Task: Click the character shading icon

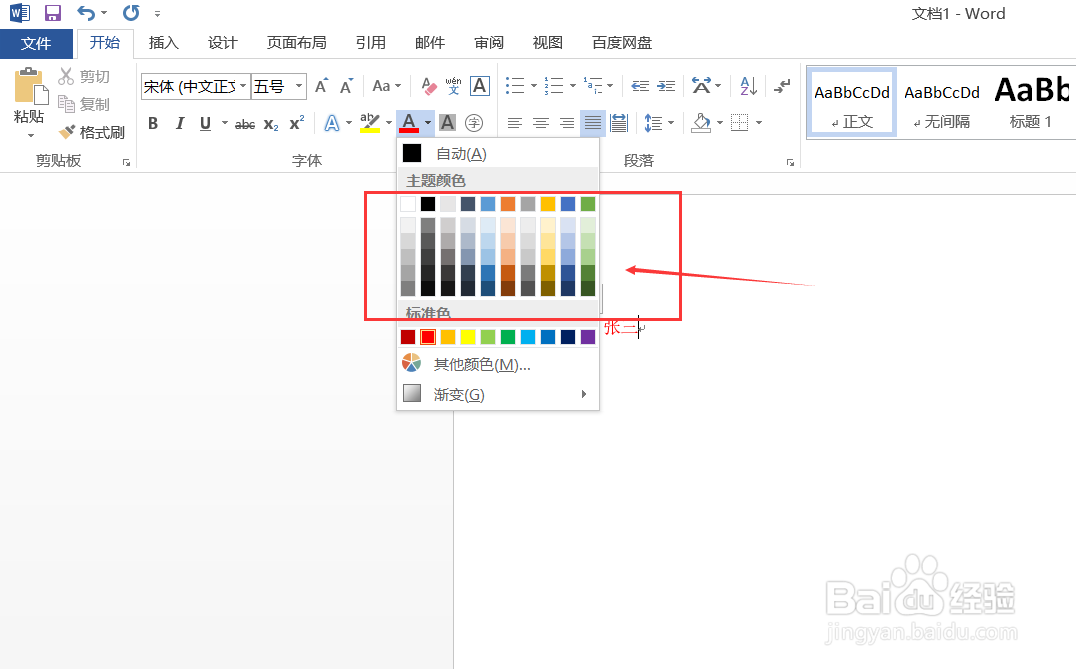Action: point(447,123)
